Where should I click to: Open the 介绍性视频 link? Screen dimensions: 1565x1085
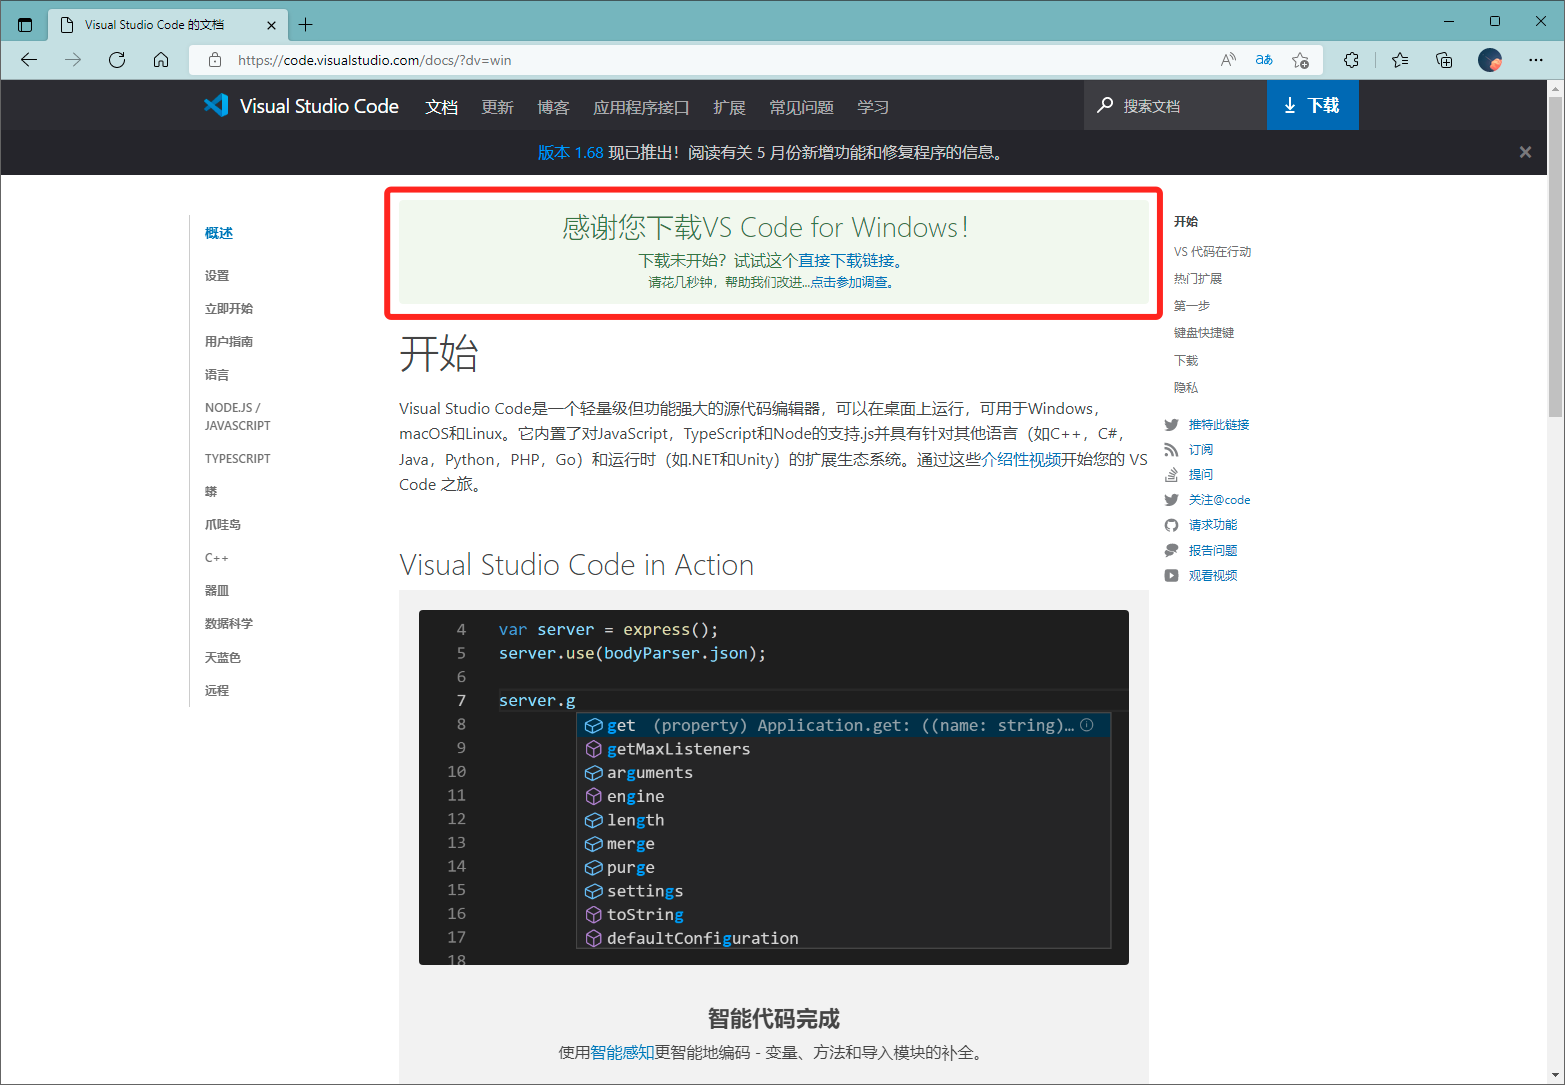[1021, 459]
